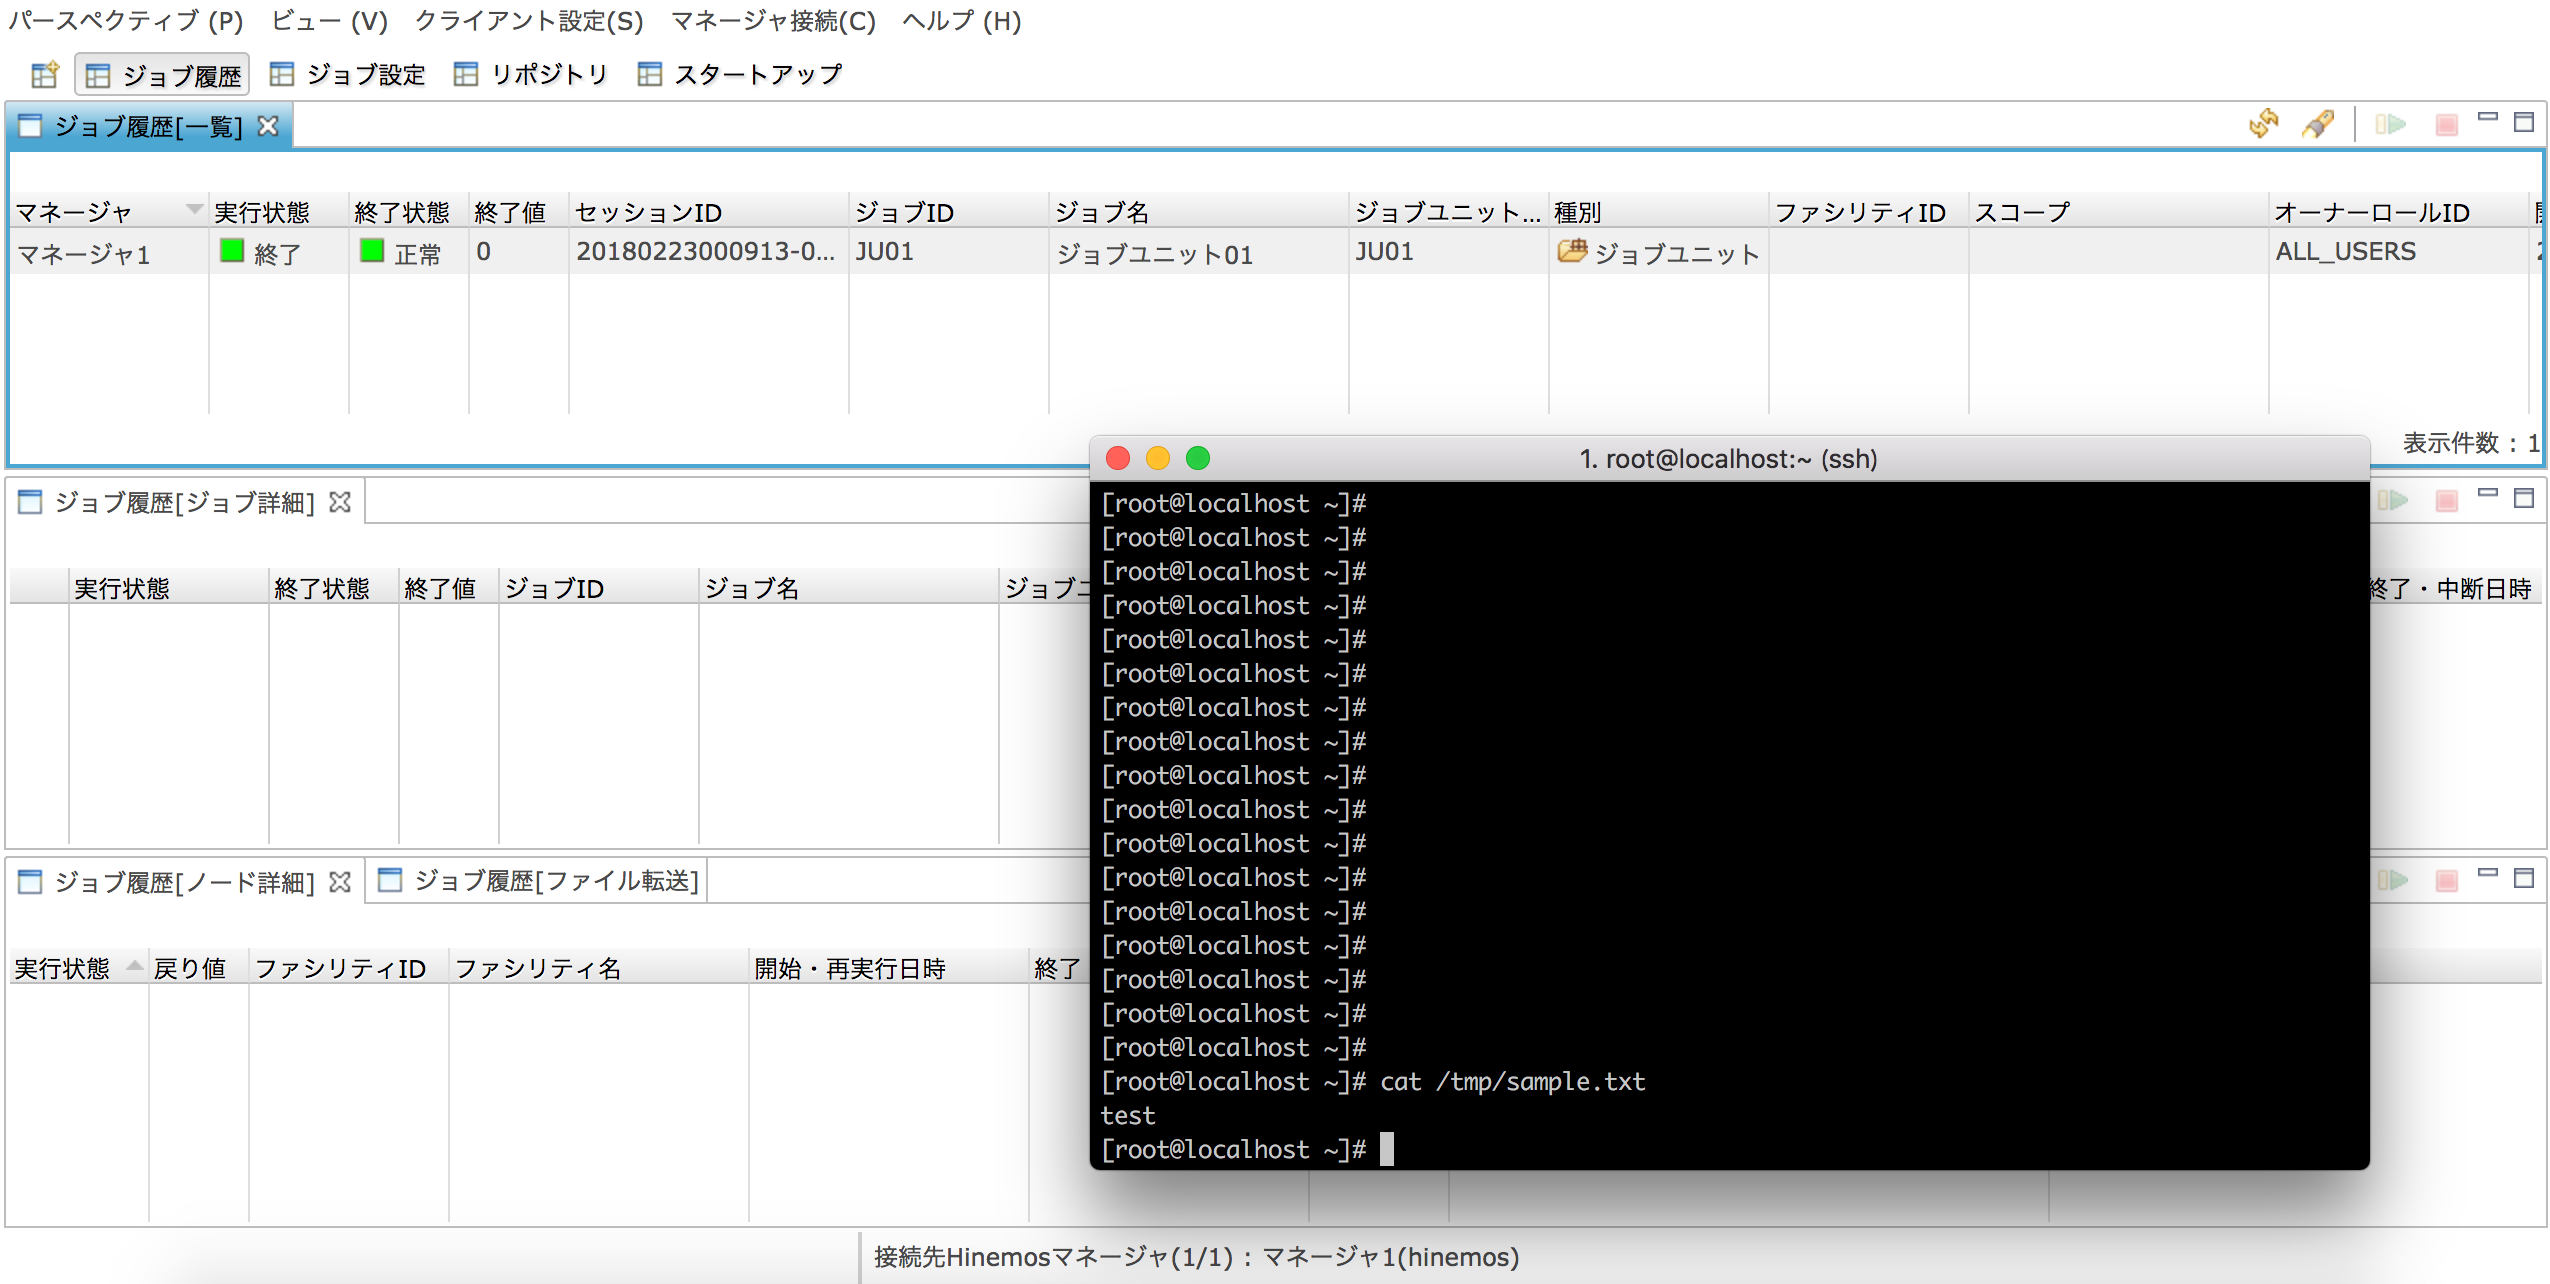Viewport: 2550px width, 1284px height.
Task: Click the red stop job icon in list toolbar
Action: (2446, 124)
